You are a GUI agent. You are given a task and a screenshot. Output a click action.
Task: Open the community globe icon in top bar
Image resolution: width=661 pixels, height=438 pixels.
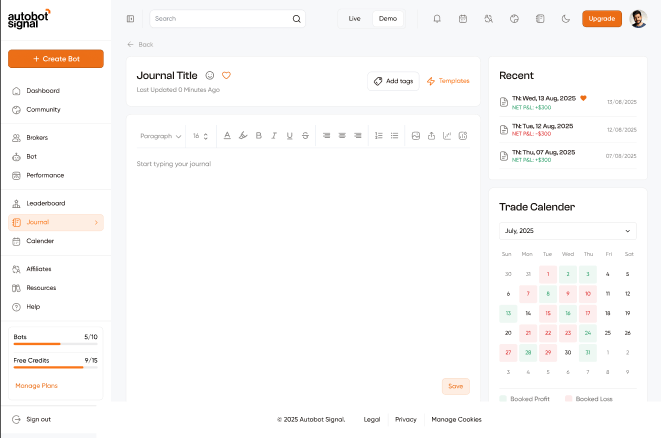click(514, 19)
